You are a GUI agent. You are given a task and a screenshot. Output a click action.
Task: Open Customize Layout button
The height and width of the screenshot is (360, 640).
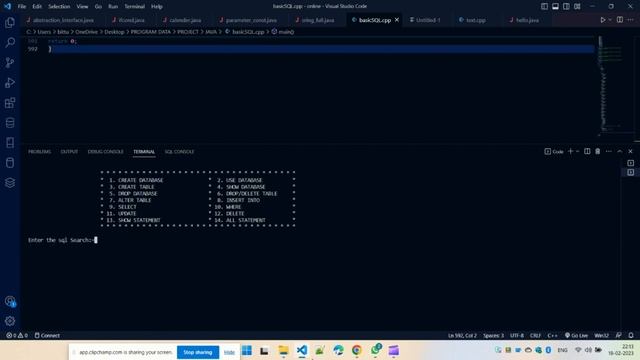point(577,6)
